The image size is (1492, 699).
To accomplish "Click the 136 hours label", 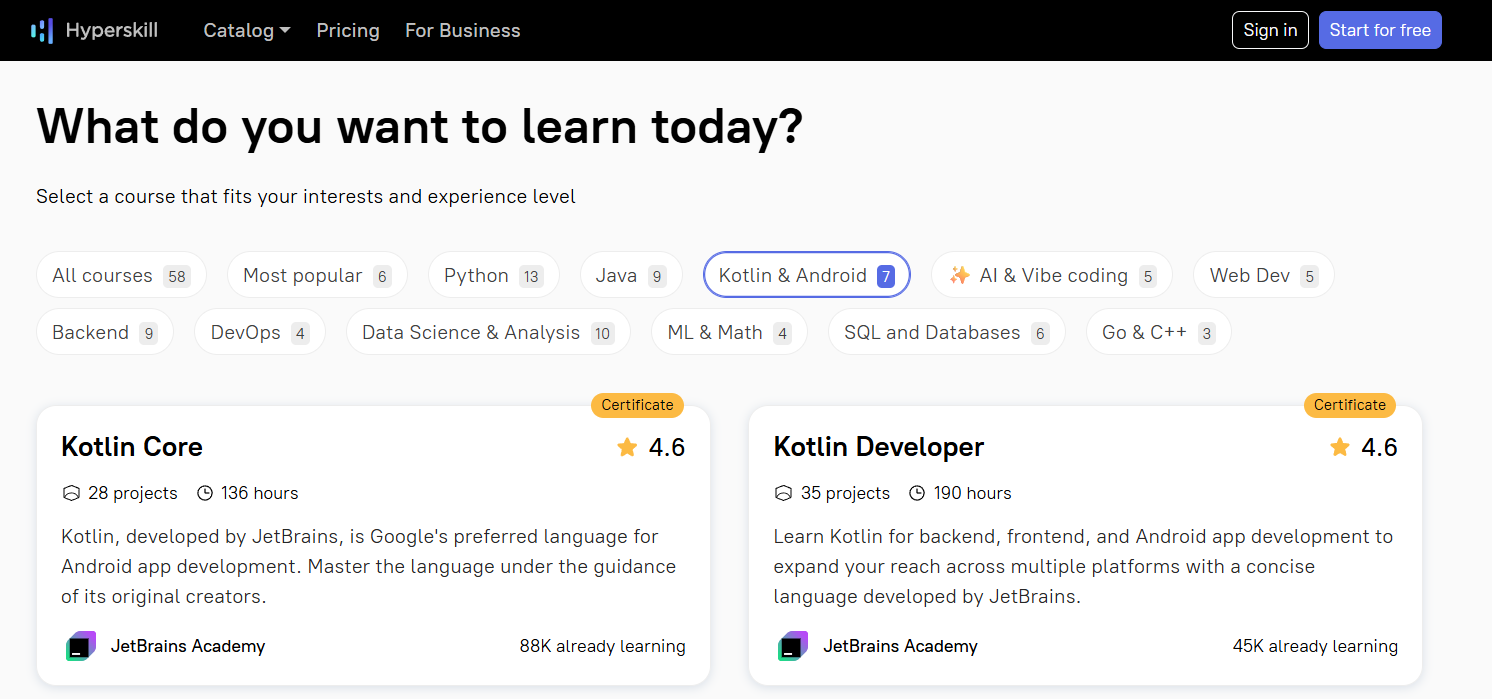I will (x=260, y=493).
